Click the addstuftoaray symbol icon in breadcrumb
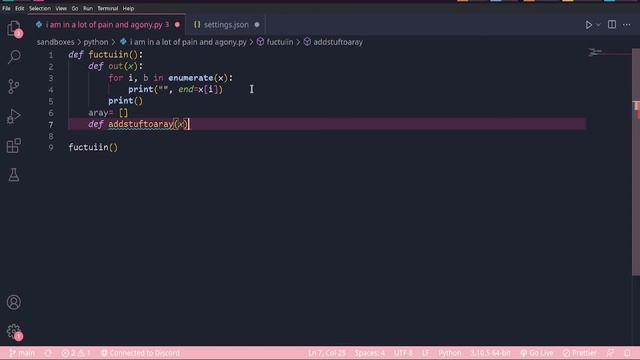Screen dimensions: 640x360 pos(307,42)
